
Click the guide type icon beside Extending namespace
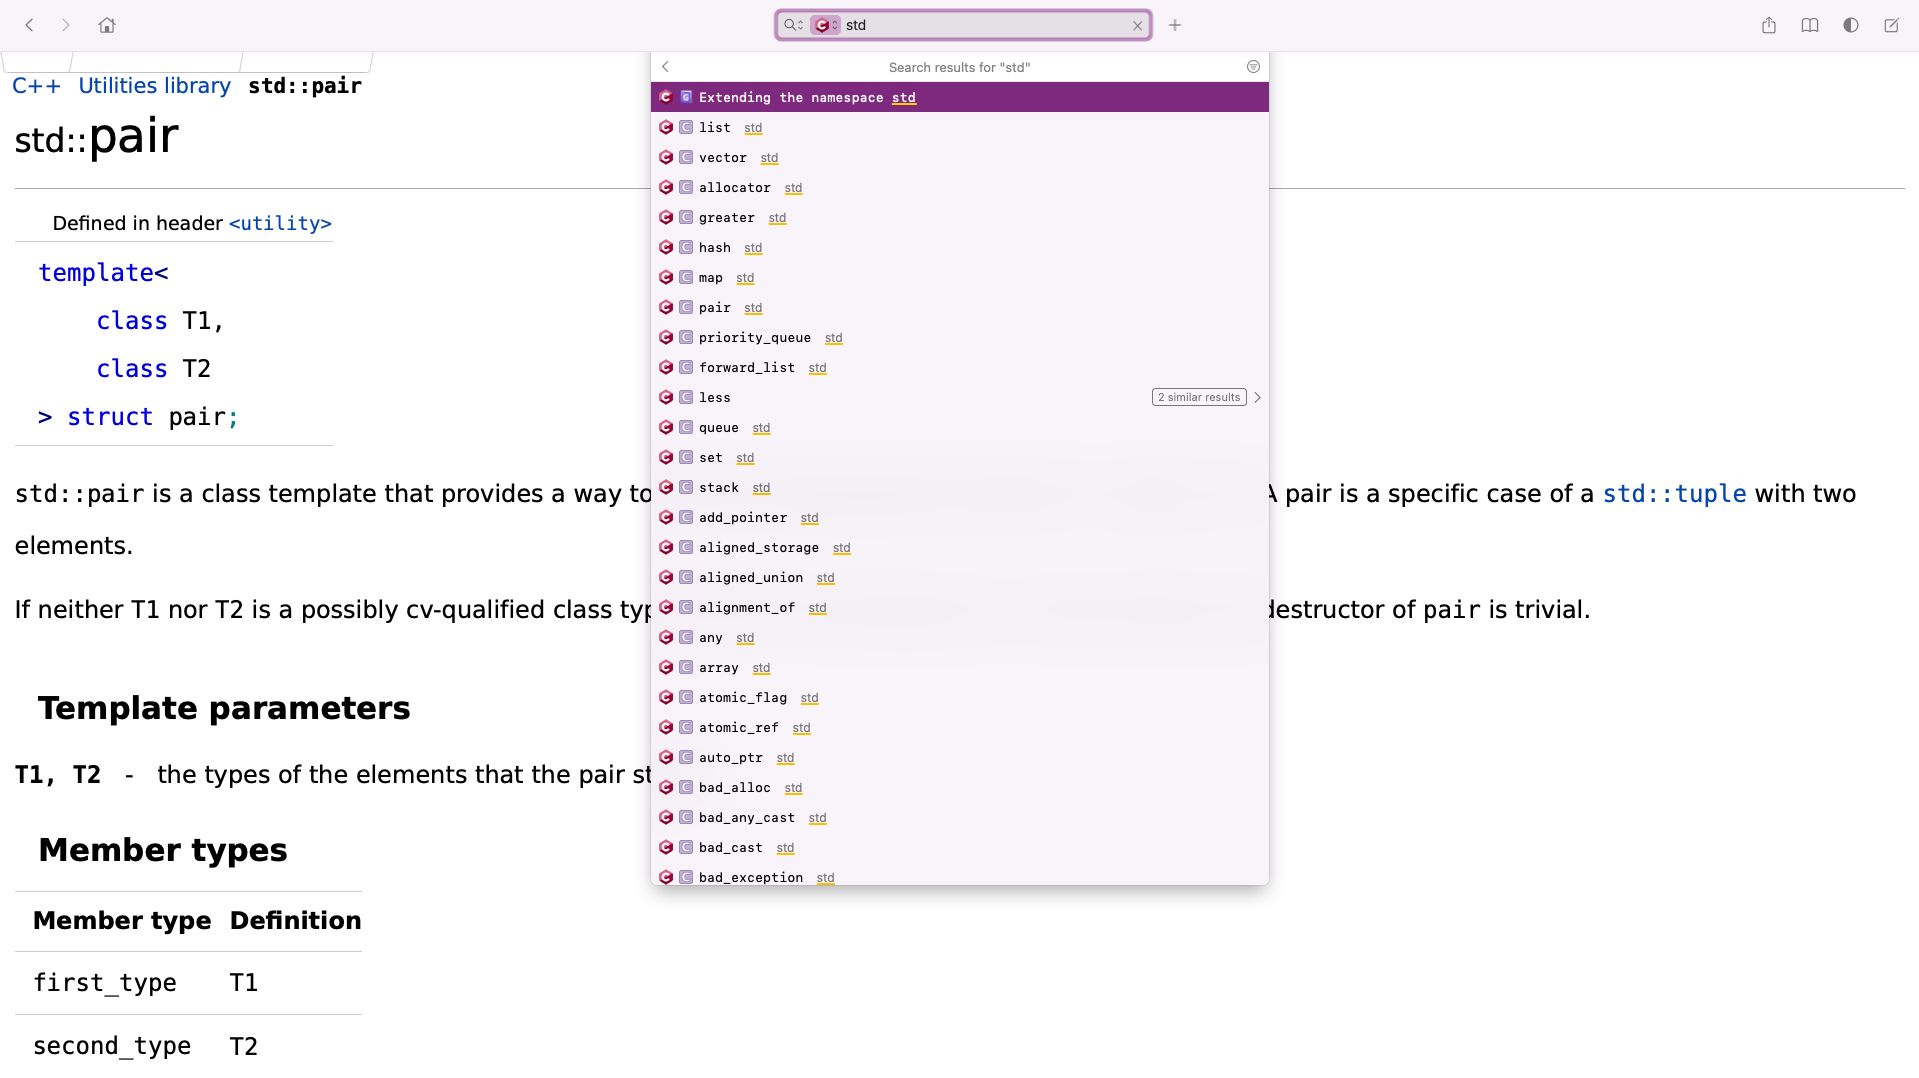point(686,97)
